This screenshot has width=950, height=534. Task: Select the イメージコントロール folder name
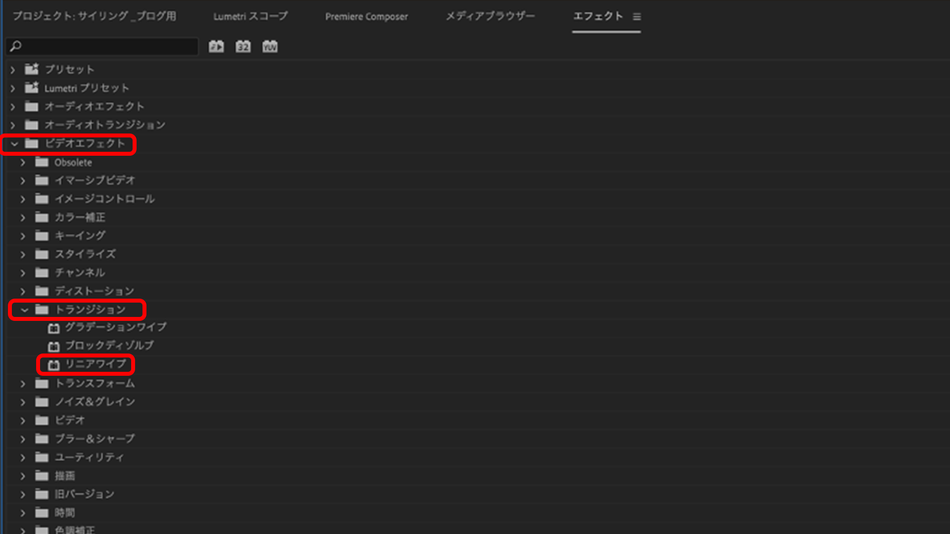coord(105,199)
